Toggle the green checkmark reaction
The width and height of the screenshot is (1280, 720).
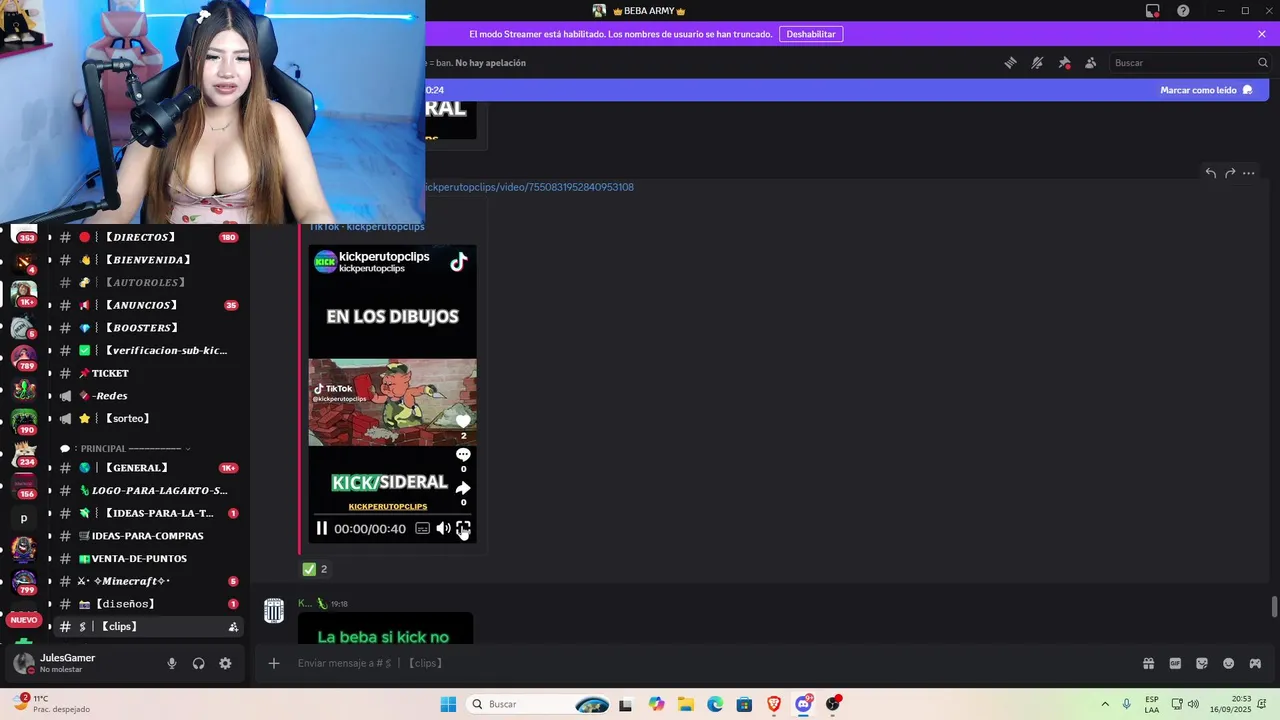click(x=315, y=569)
